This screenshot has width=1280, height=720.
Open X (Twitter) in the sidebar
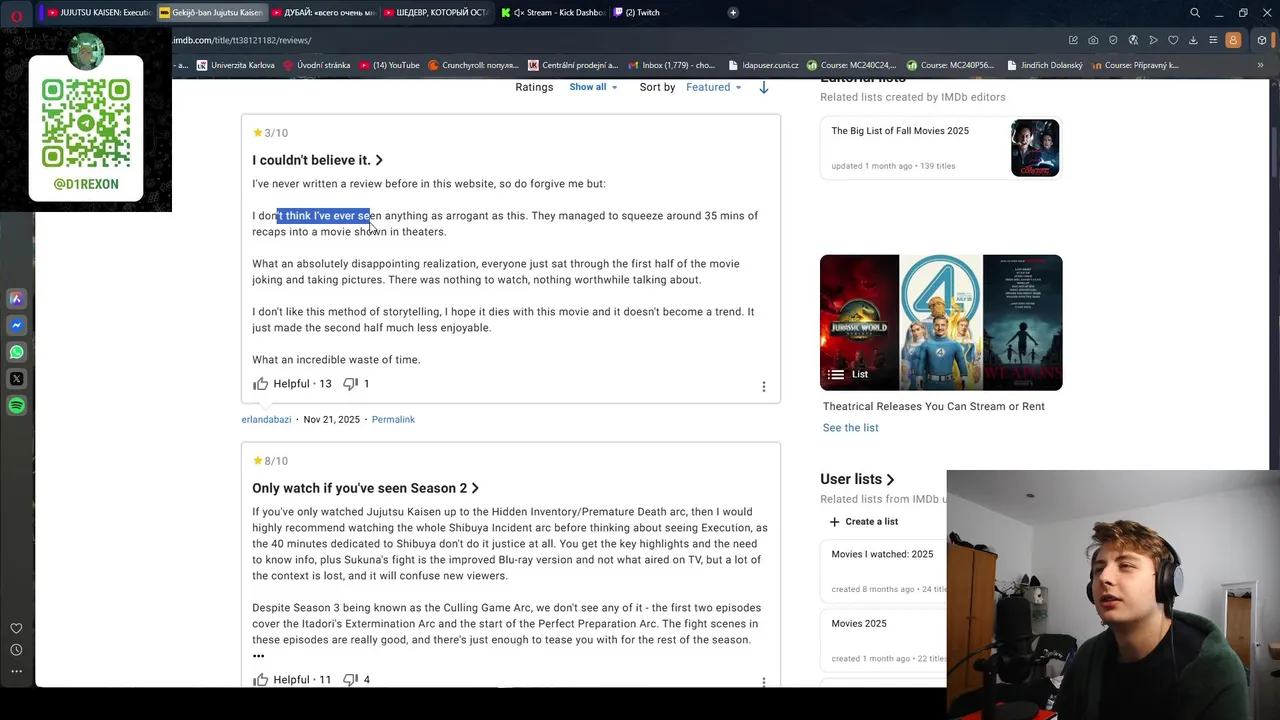coord(16,379)
